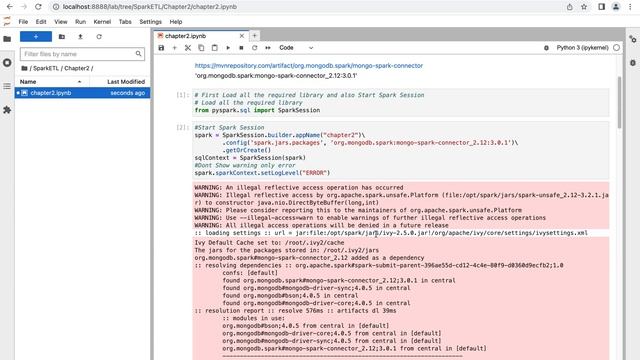Switch kernel via Python 3 (ipykernel) label
The width and height of the screenshot is (640, 360).
[582, 48]
